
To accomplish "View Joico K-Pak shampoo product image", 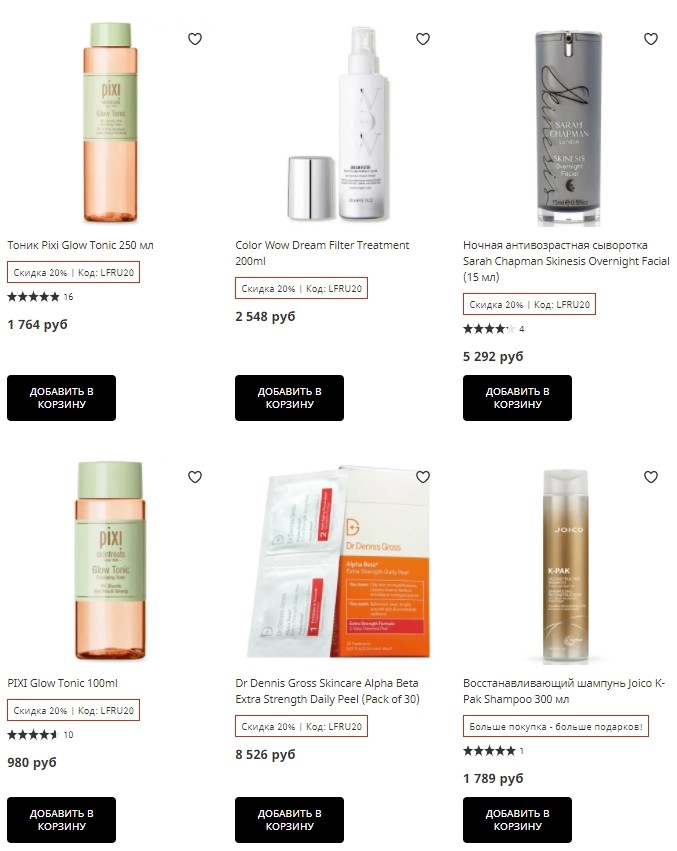I will [x=566, y=567].
